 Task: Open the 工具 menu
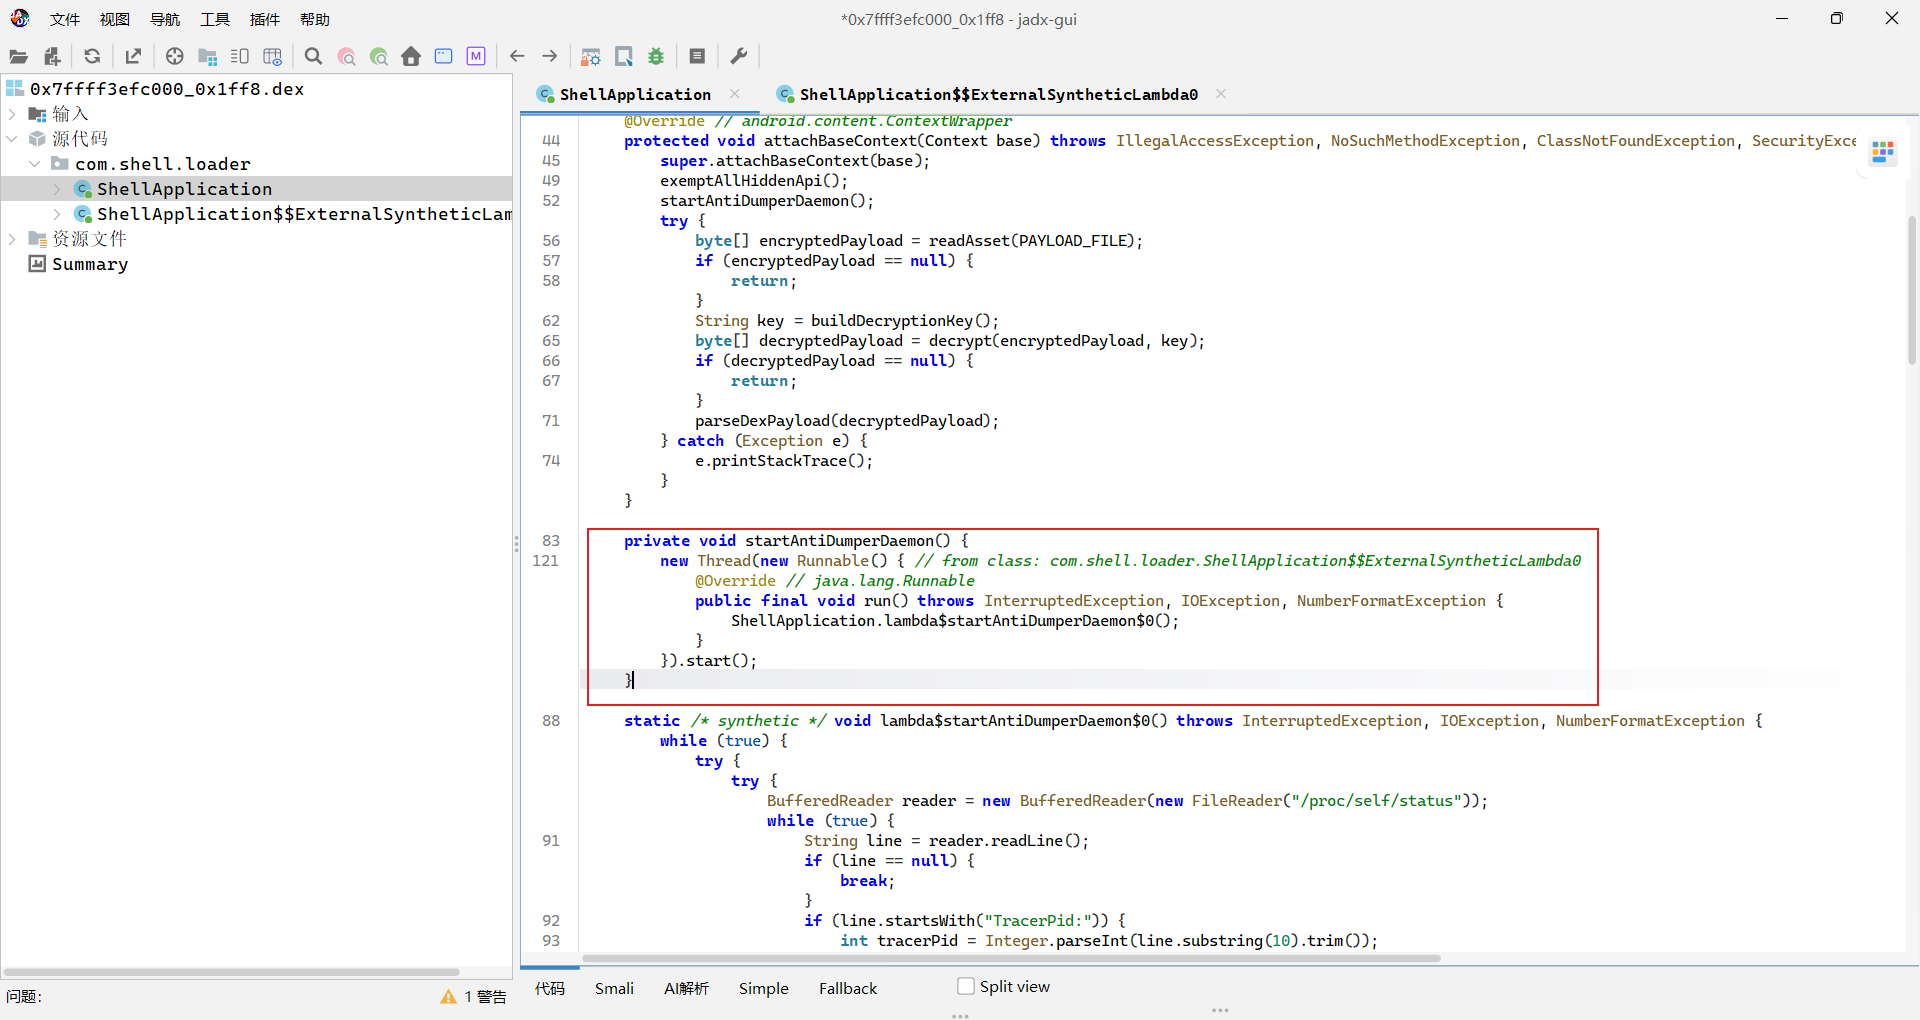[215, 19]
